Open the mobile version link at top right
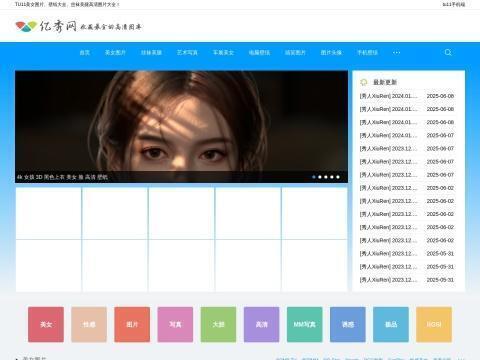Viewport: 480px width, 360px height. (454, 4)
